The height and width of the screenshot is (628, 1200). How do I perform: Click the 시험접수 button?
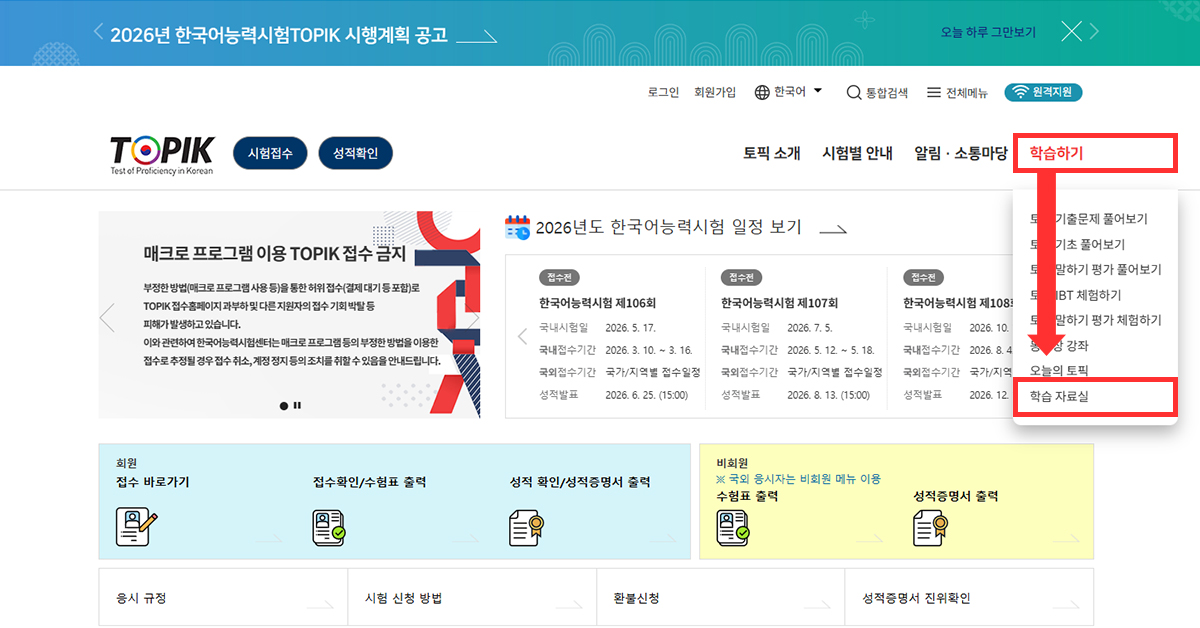[x=269, y=153]
